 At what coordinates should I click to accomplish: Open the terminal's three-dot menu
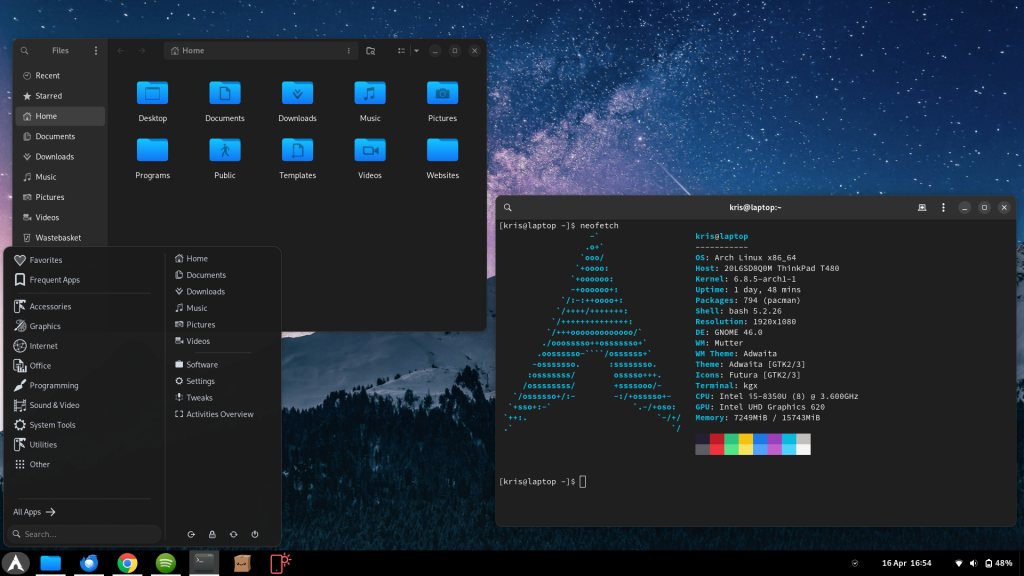pyautogui.click(x=941, y=207)
